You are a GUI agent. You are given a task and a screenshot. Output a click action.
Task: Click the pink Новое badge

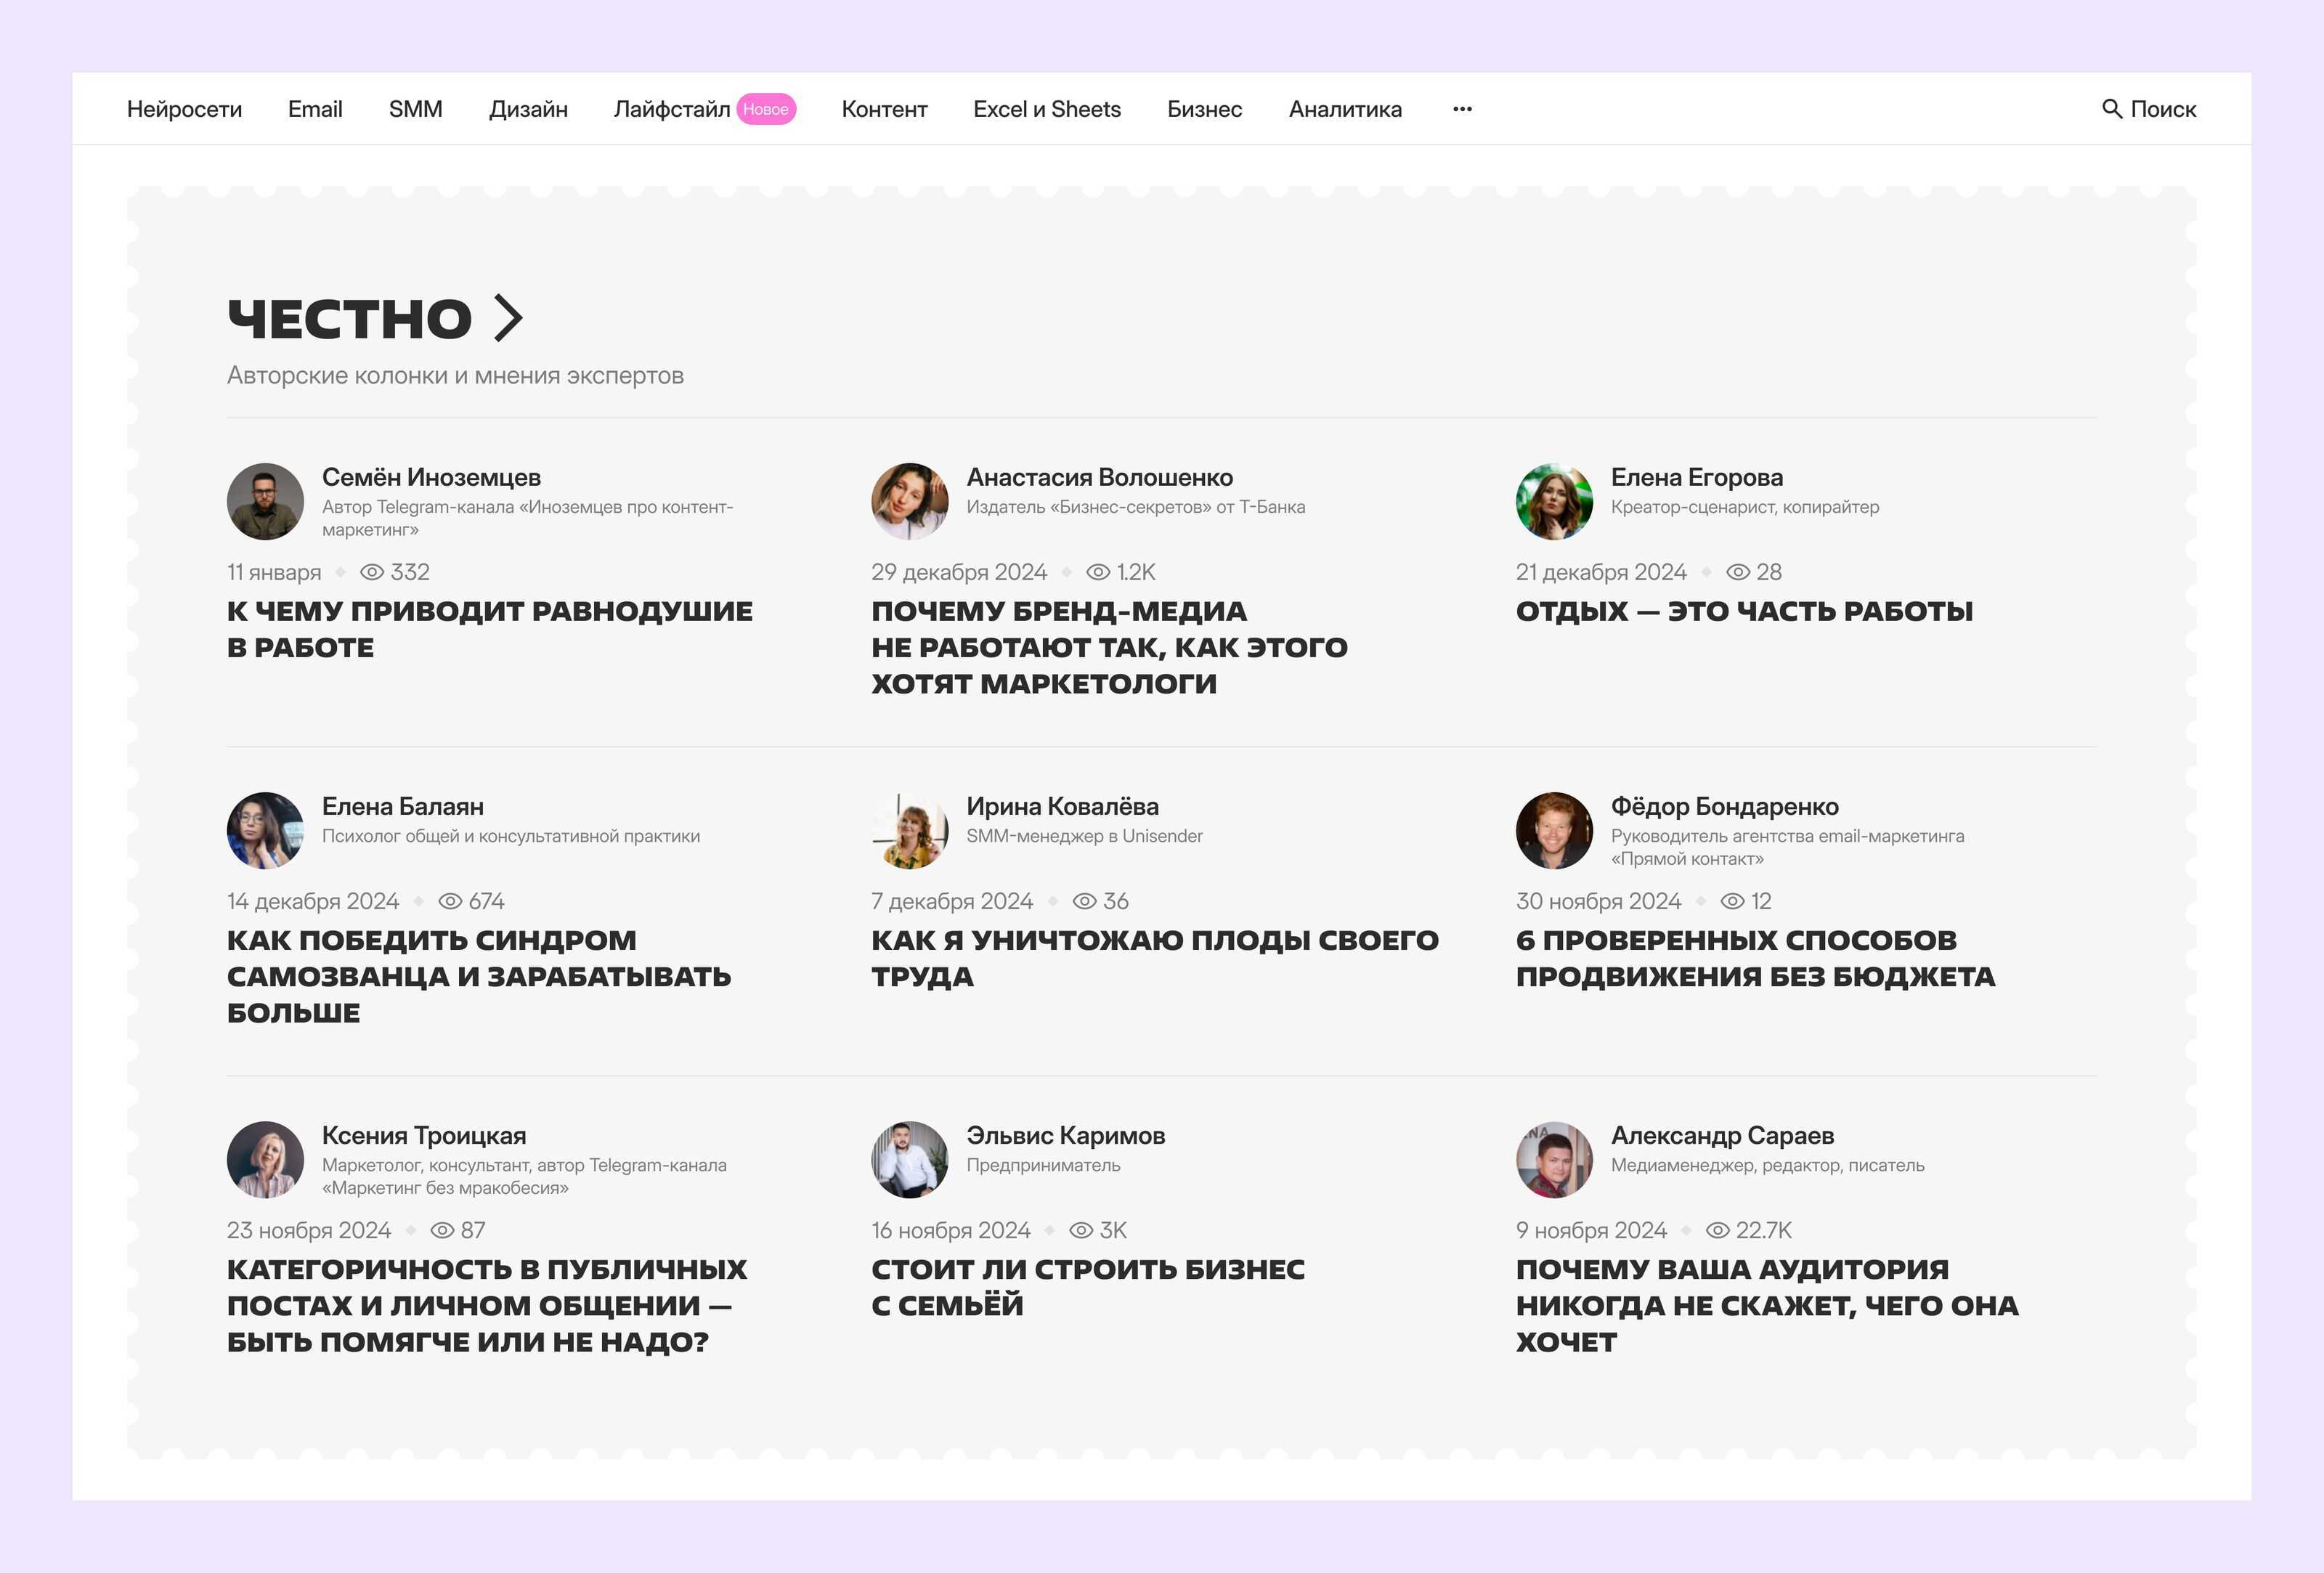[766, 109]
